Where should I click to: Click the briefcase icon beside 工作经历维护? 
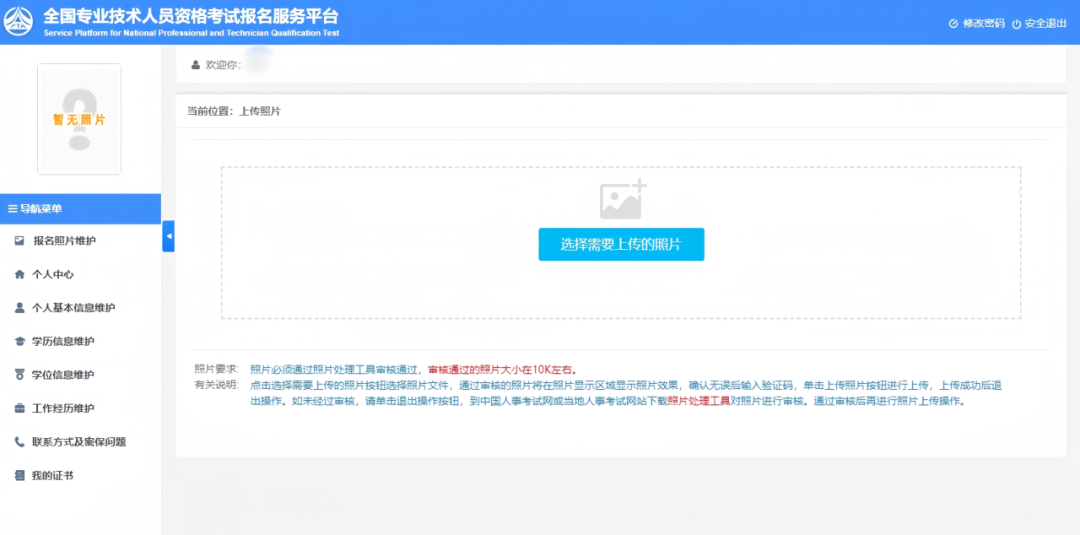(x=19, y=408)
